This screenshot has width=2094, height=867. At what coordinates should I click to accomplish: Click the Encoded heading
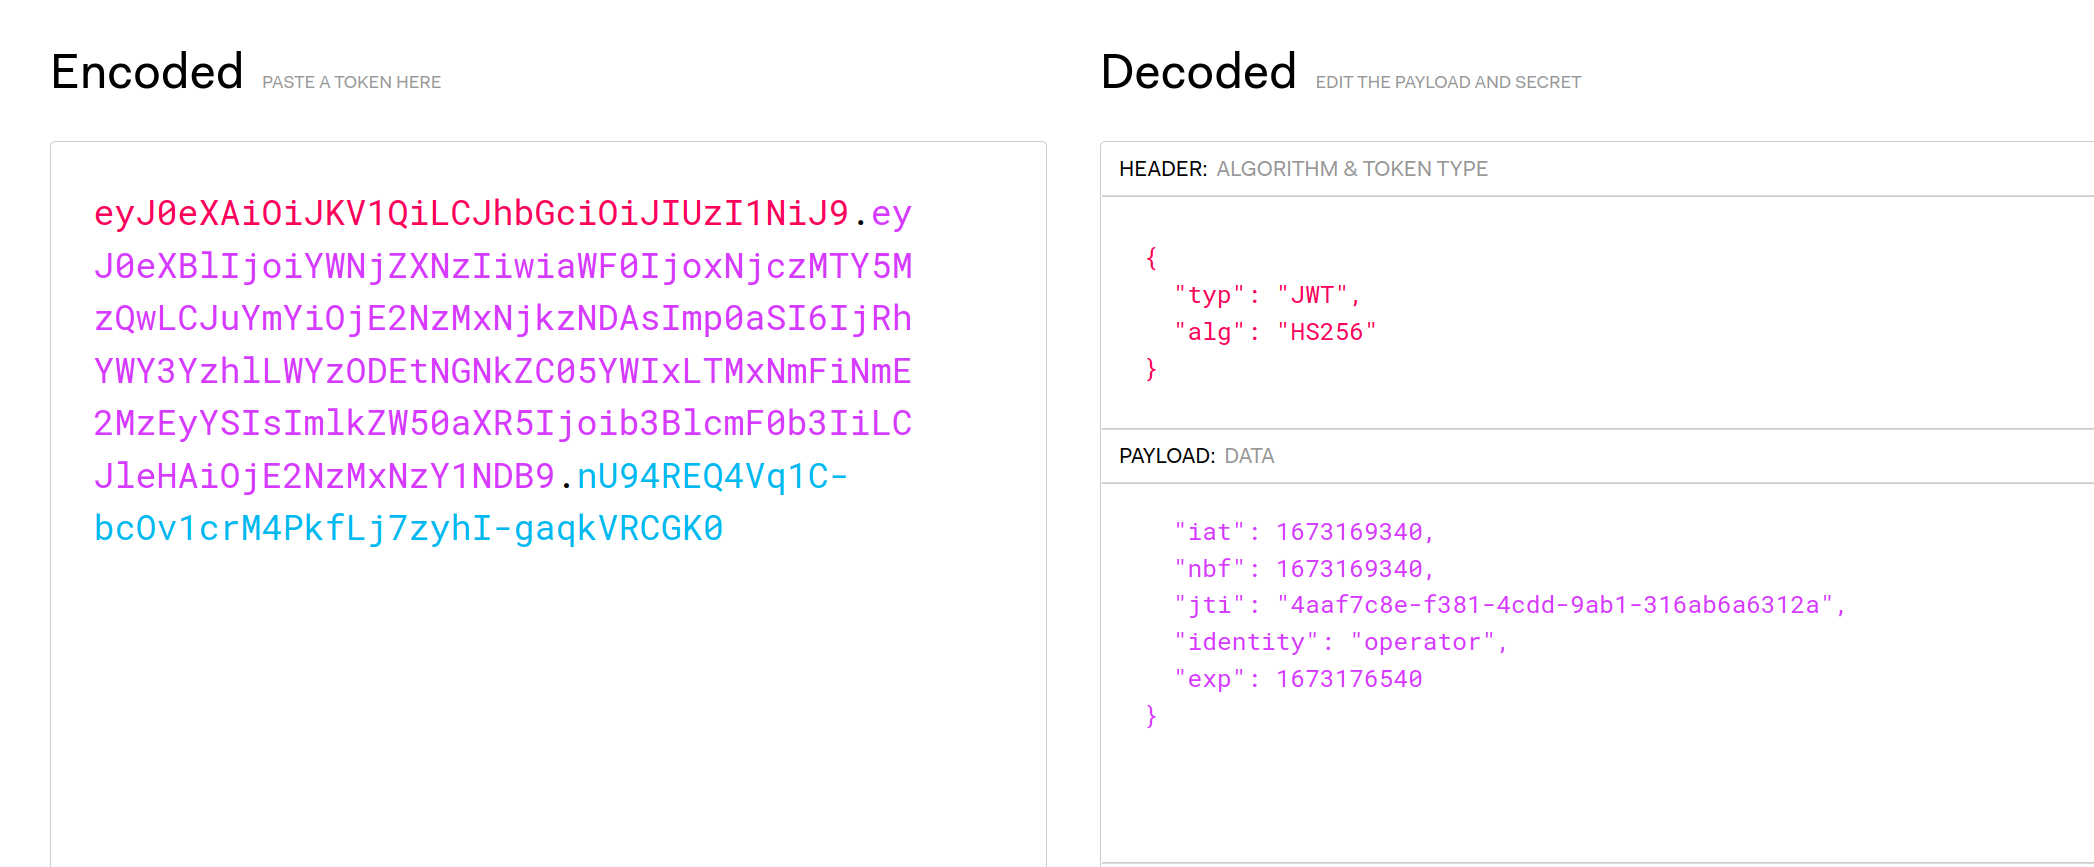tap(147, 72)
